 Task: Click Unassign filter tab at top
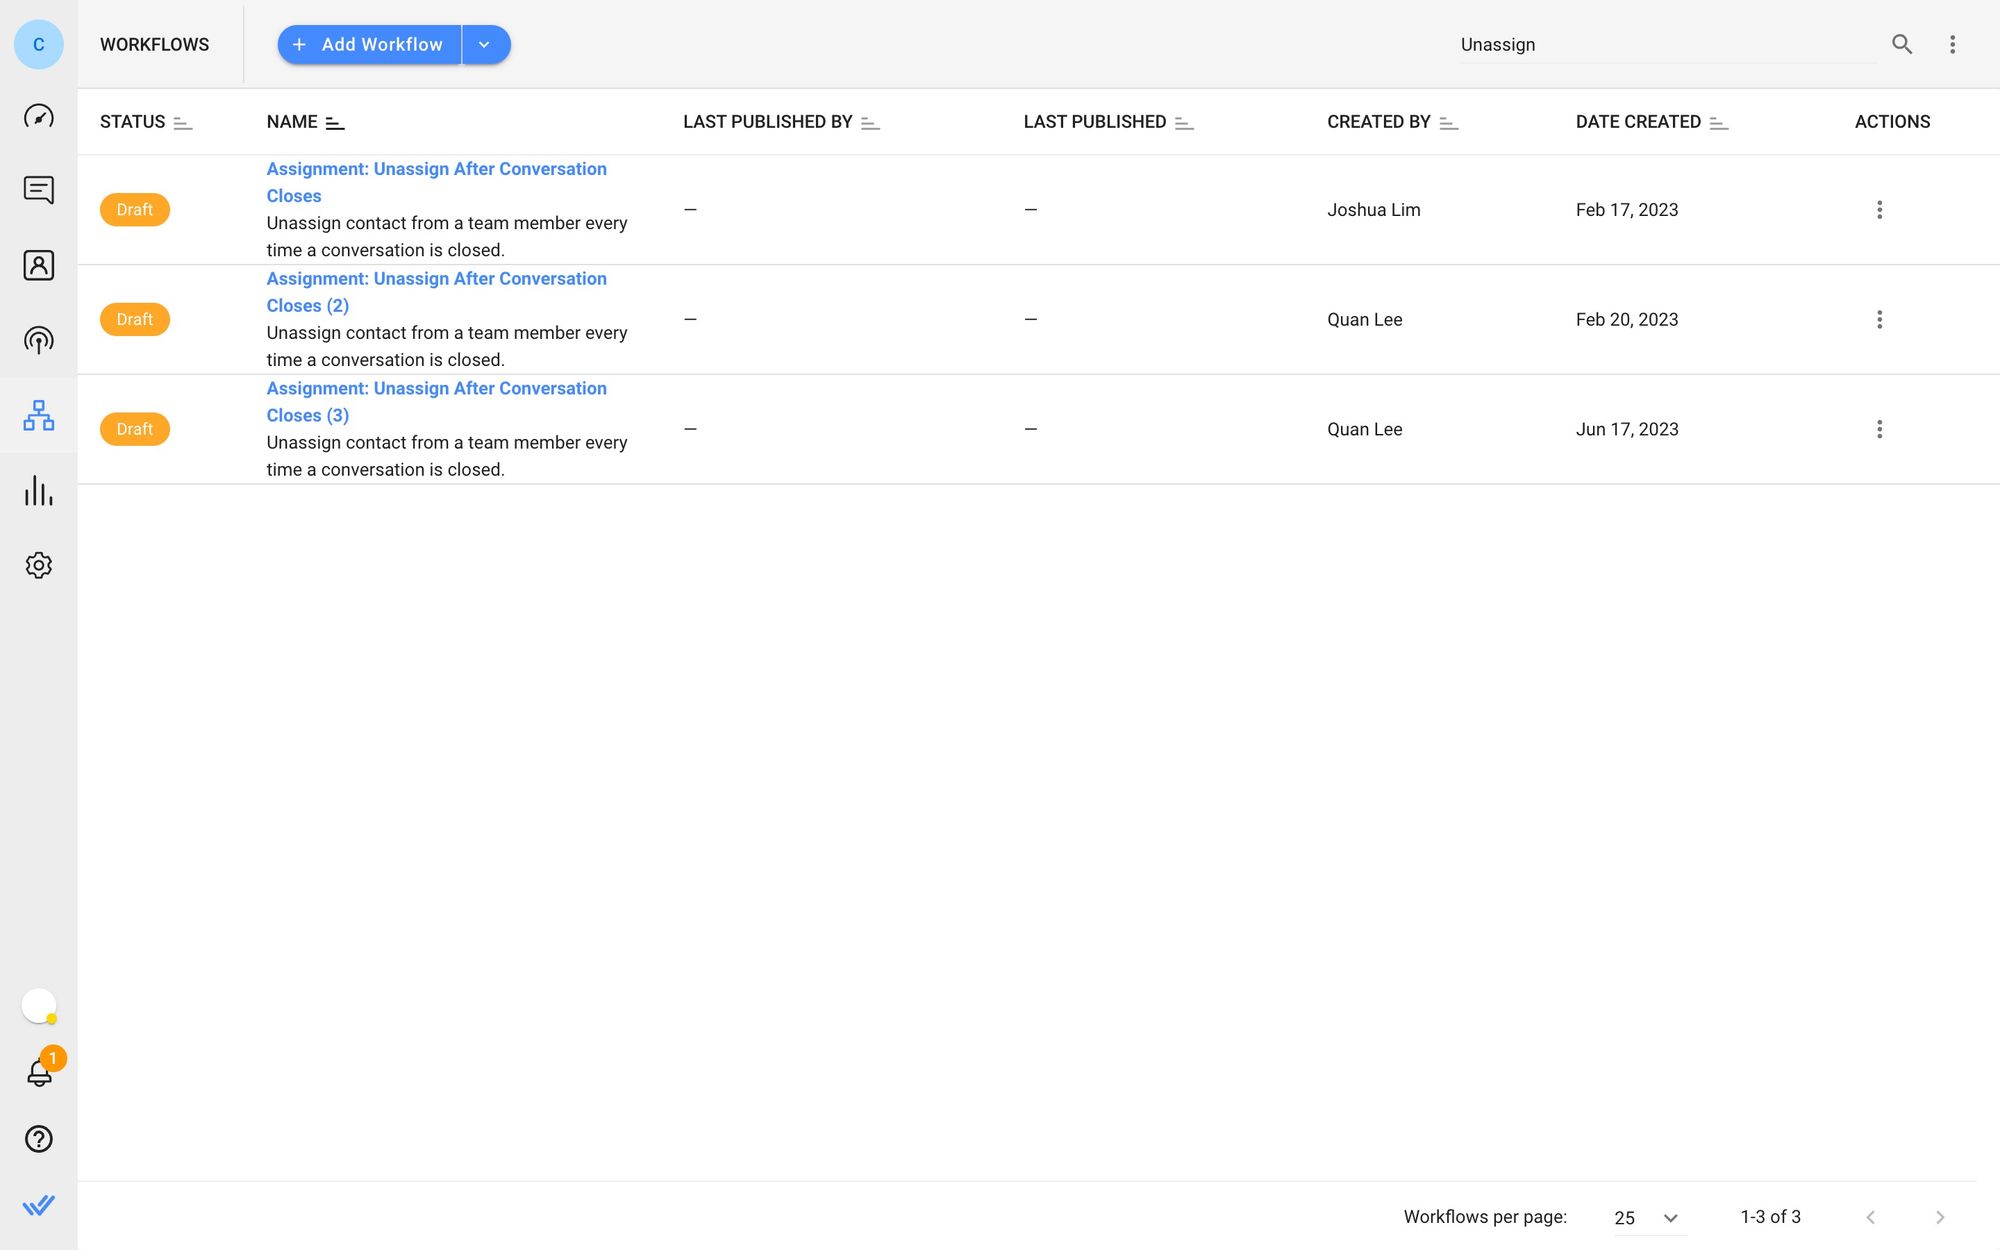click(x=1497, y=45)
